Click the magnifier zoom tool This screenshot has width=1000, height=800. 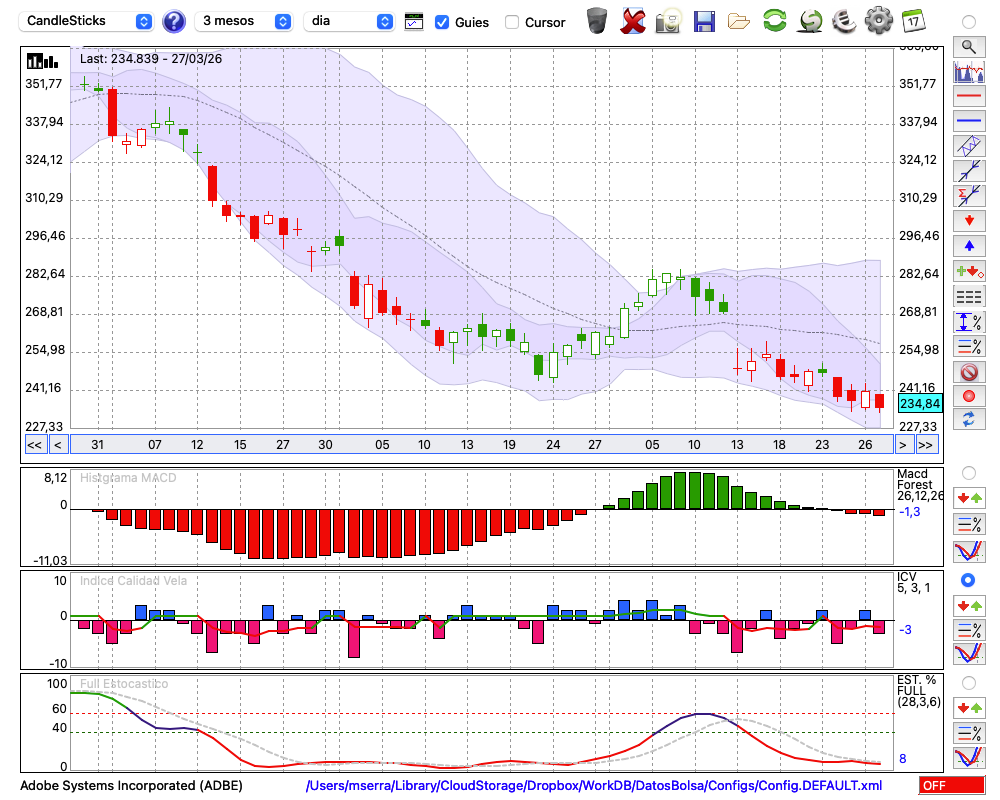(968, 46)
